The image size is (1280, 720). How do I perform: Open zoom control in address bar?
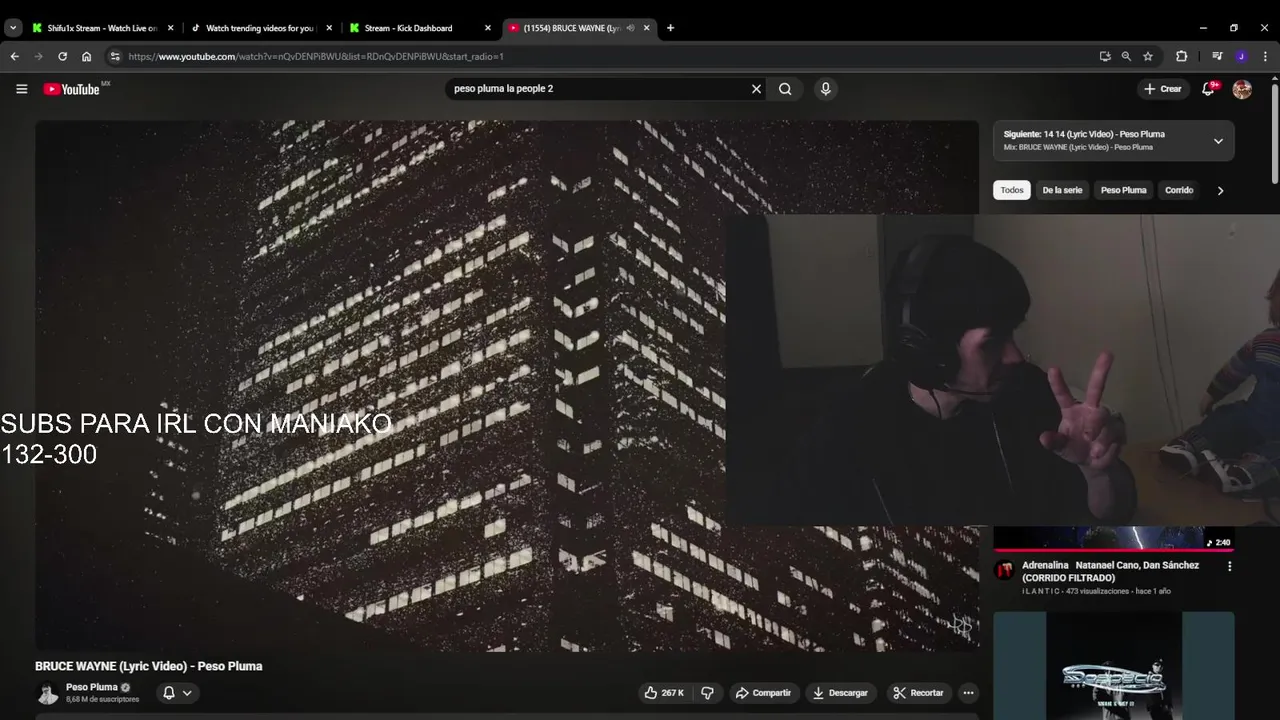(1126, 57)
